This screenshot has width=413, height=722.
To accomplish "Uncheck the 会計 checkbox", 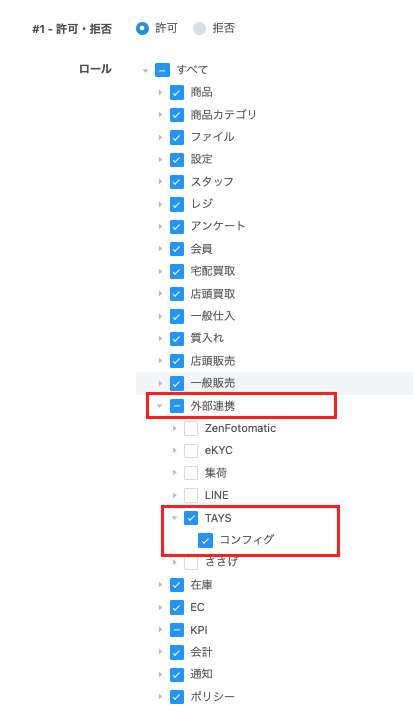I will (177, 652).
